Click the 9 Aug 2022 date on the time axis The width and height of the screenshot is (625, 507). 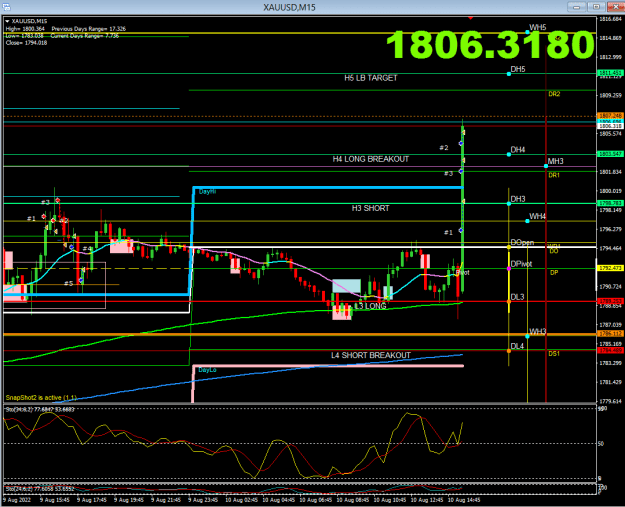coord(17,500)
